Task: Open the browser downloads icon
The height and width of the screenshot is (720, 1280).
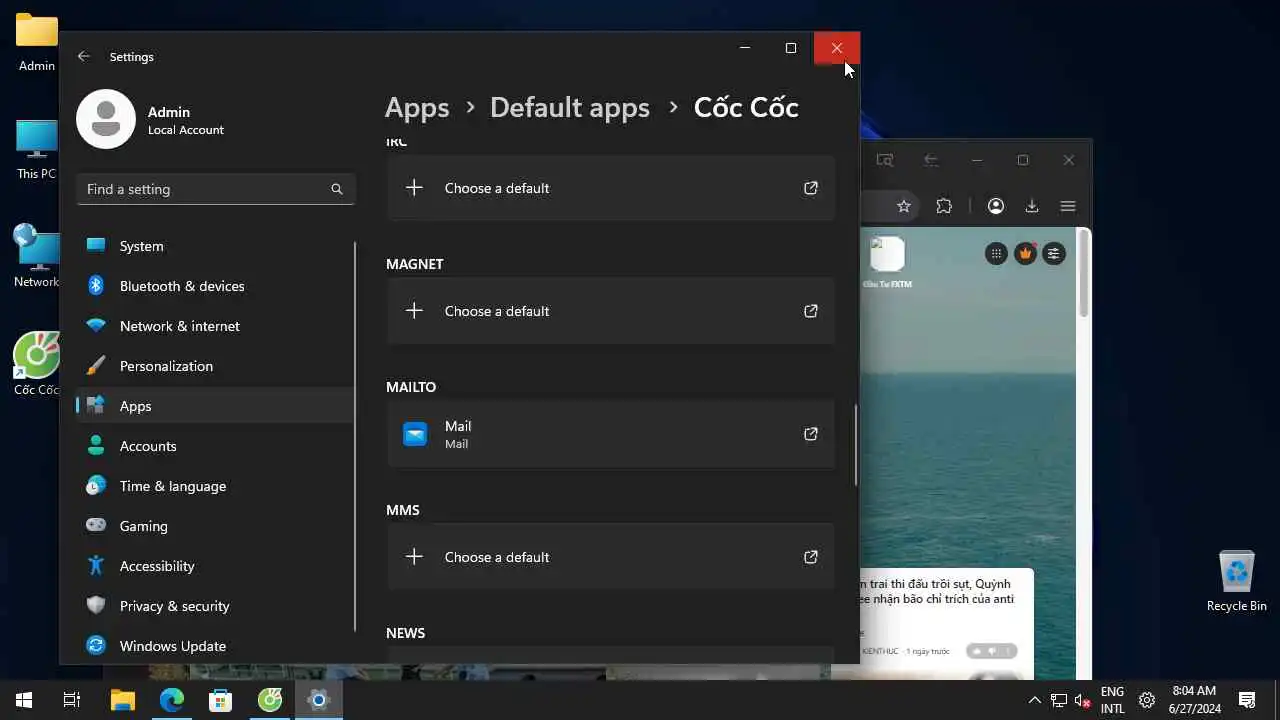Action: (1032, 206)
